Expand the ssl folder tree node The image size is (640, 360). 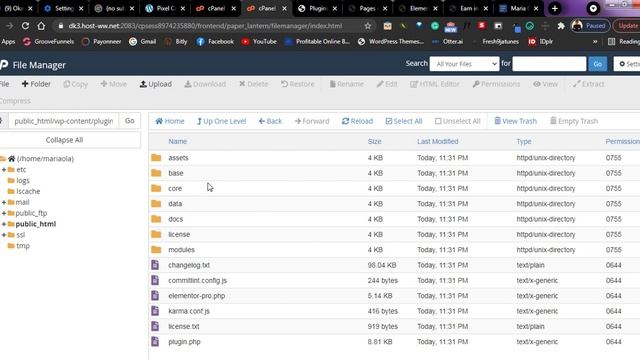point(4,235)
